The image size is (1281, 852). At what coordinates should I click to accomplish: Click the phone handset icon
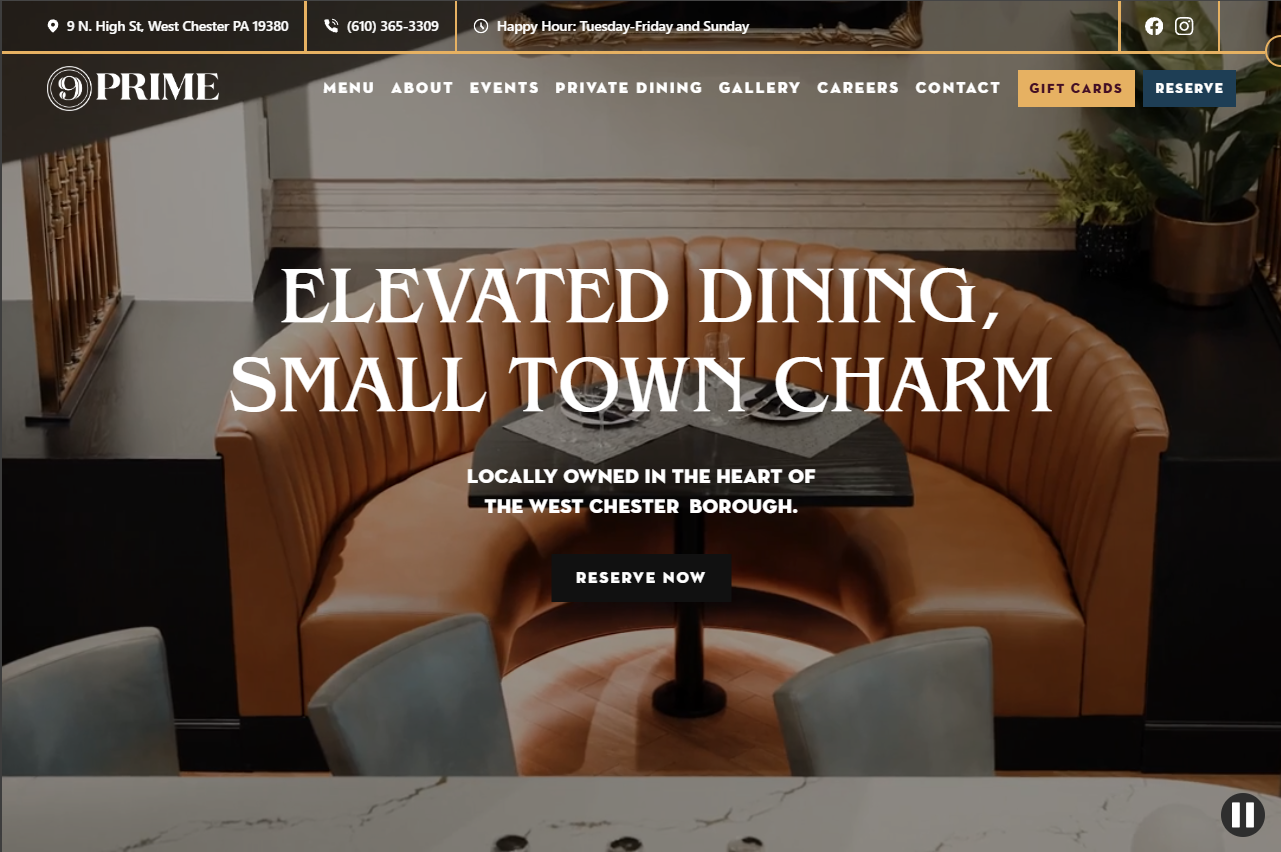point(332,26)
